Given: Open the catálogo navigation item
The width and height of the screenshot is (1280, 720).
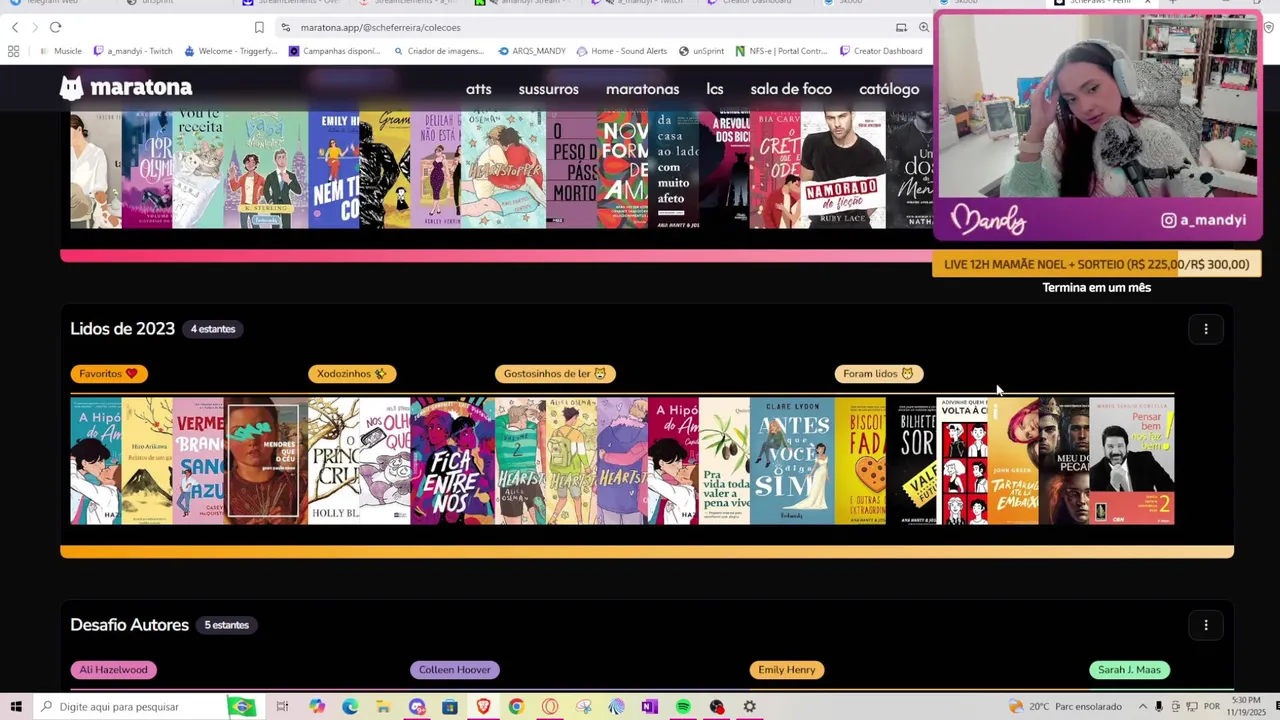Looking at the screenshot, I should click(889, 89).
